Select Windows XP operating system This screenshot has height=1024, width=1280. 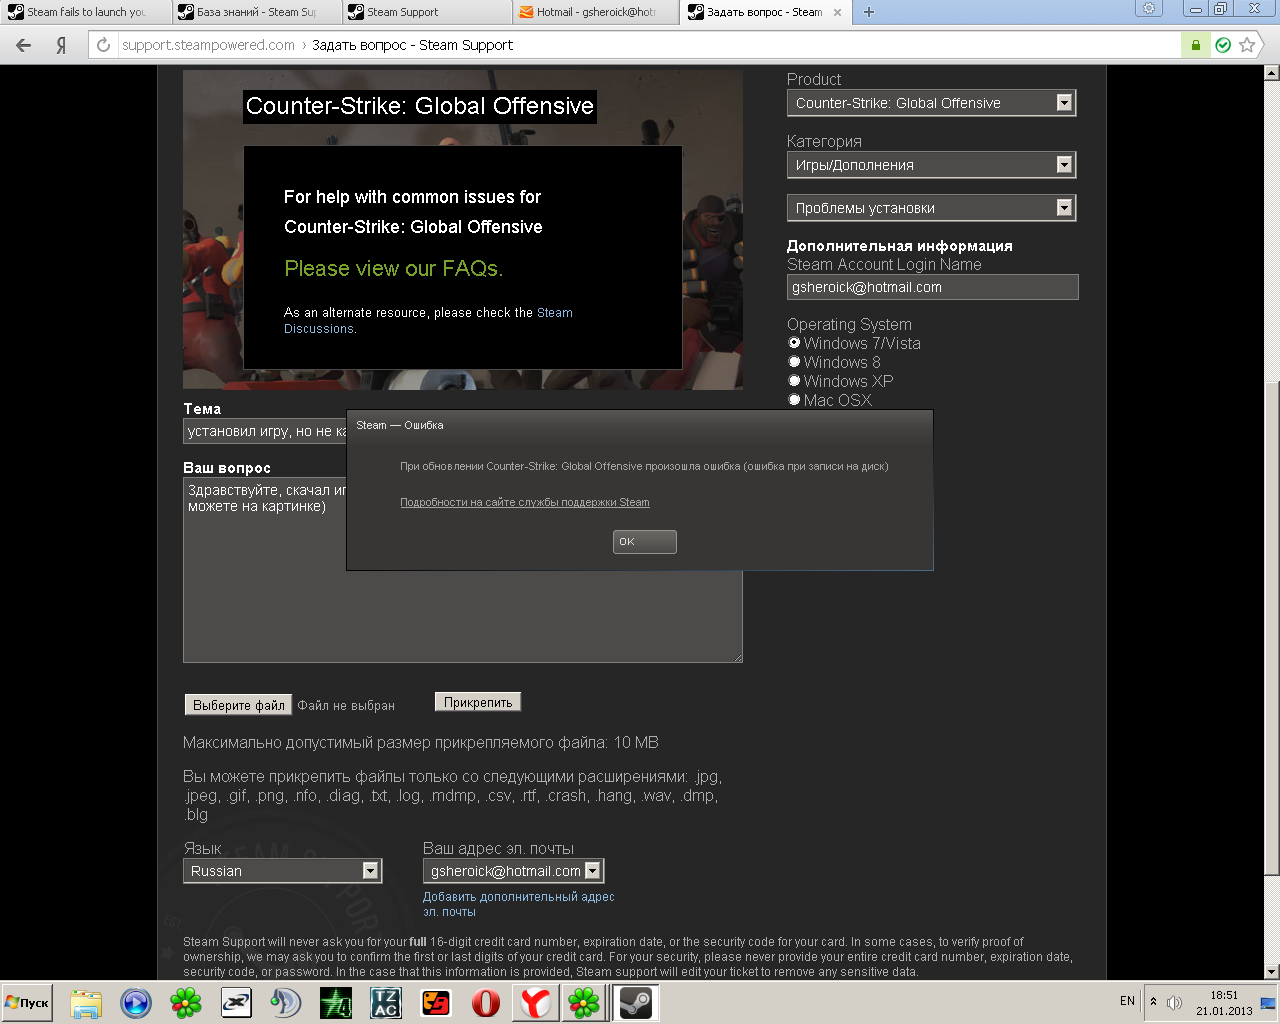(x=794, y=381)
